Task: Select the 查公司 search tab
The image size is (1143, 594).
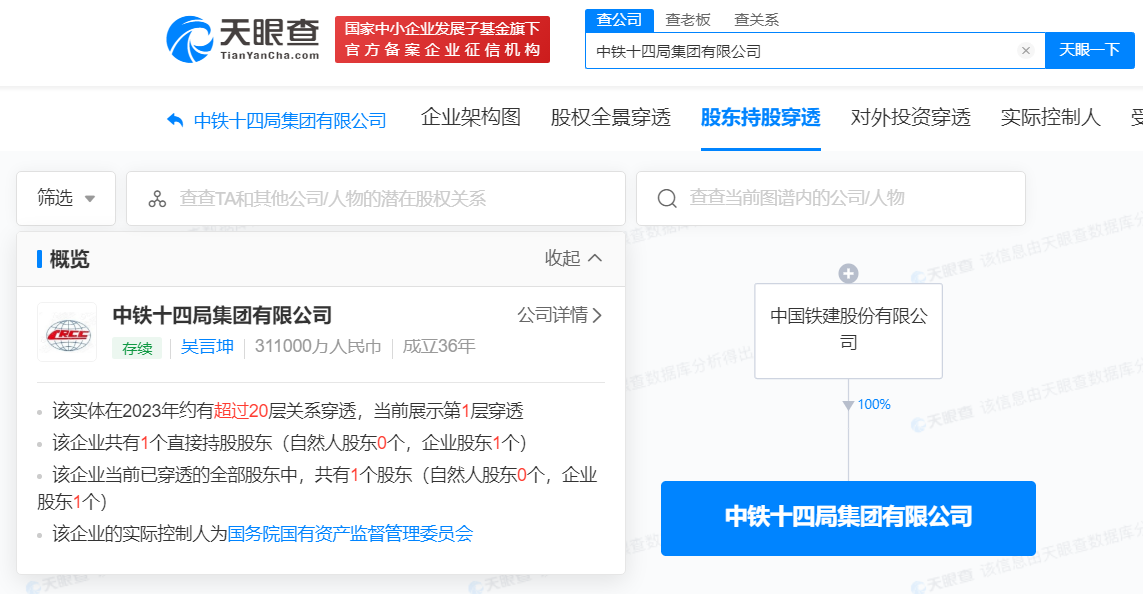Action: [x=619, y=20]
